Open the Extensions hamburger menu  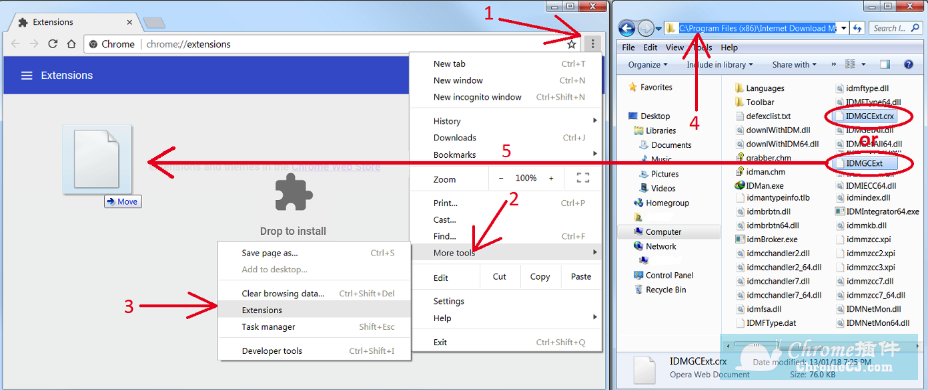click(x=26, y=76)
